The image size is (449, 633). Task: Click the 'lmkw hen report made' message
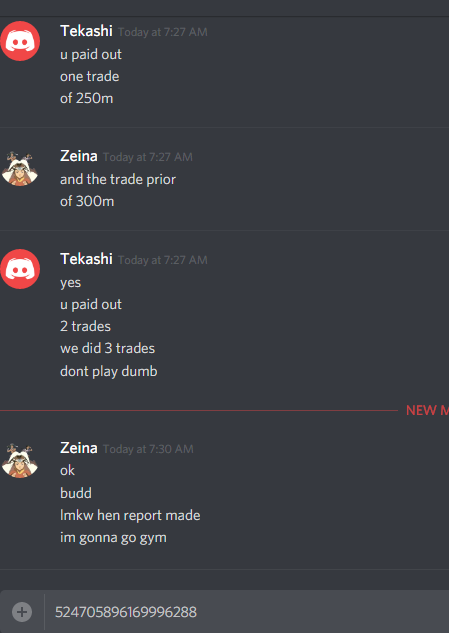coord(130,516)
